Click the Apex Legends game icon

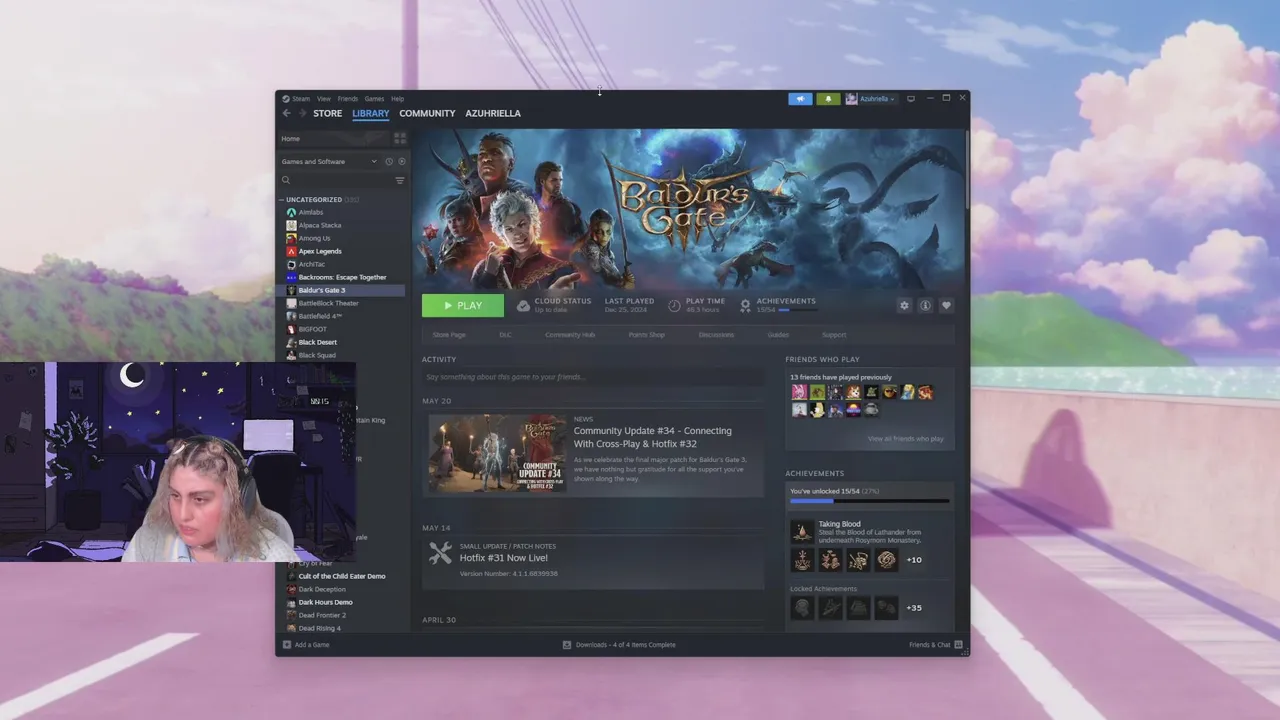[x=291, y=251]
